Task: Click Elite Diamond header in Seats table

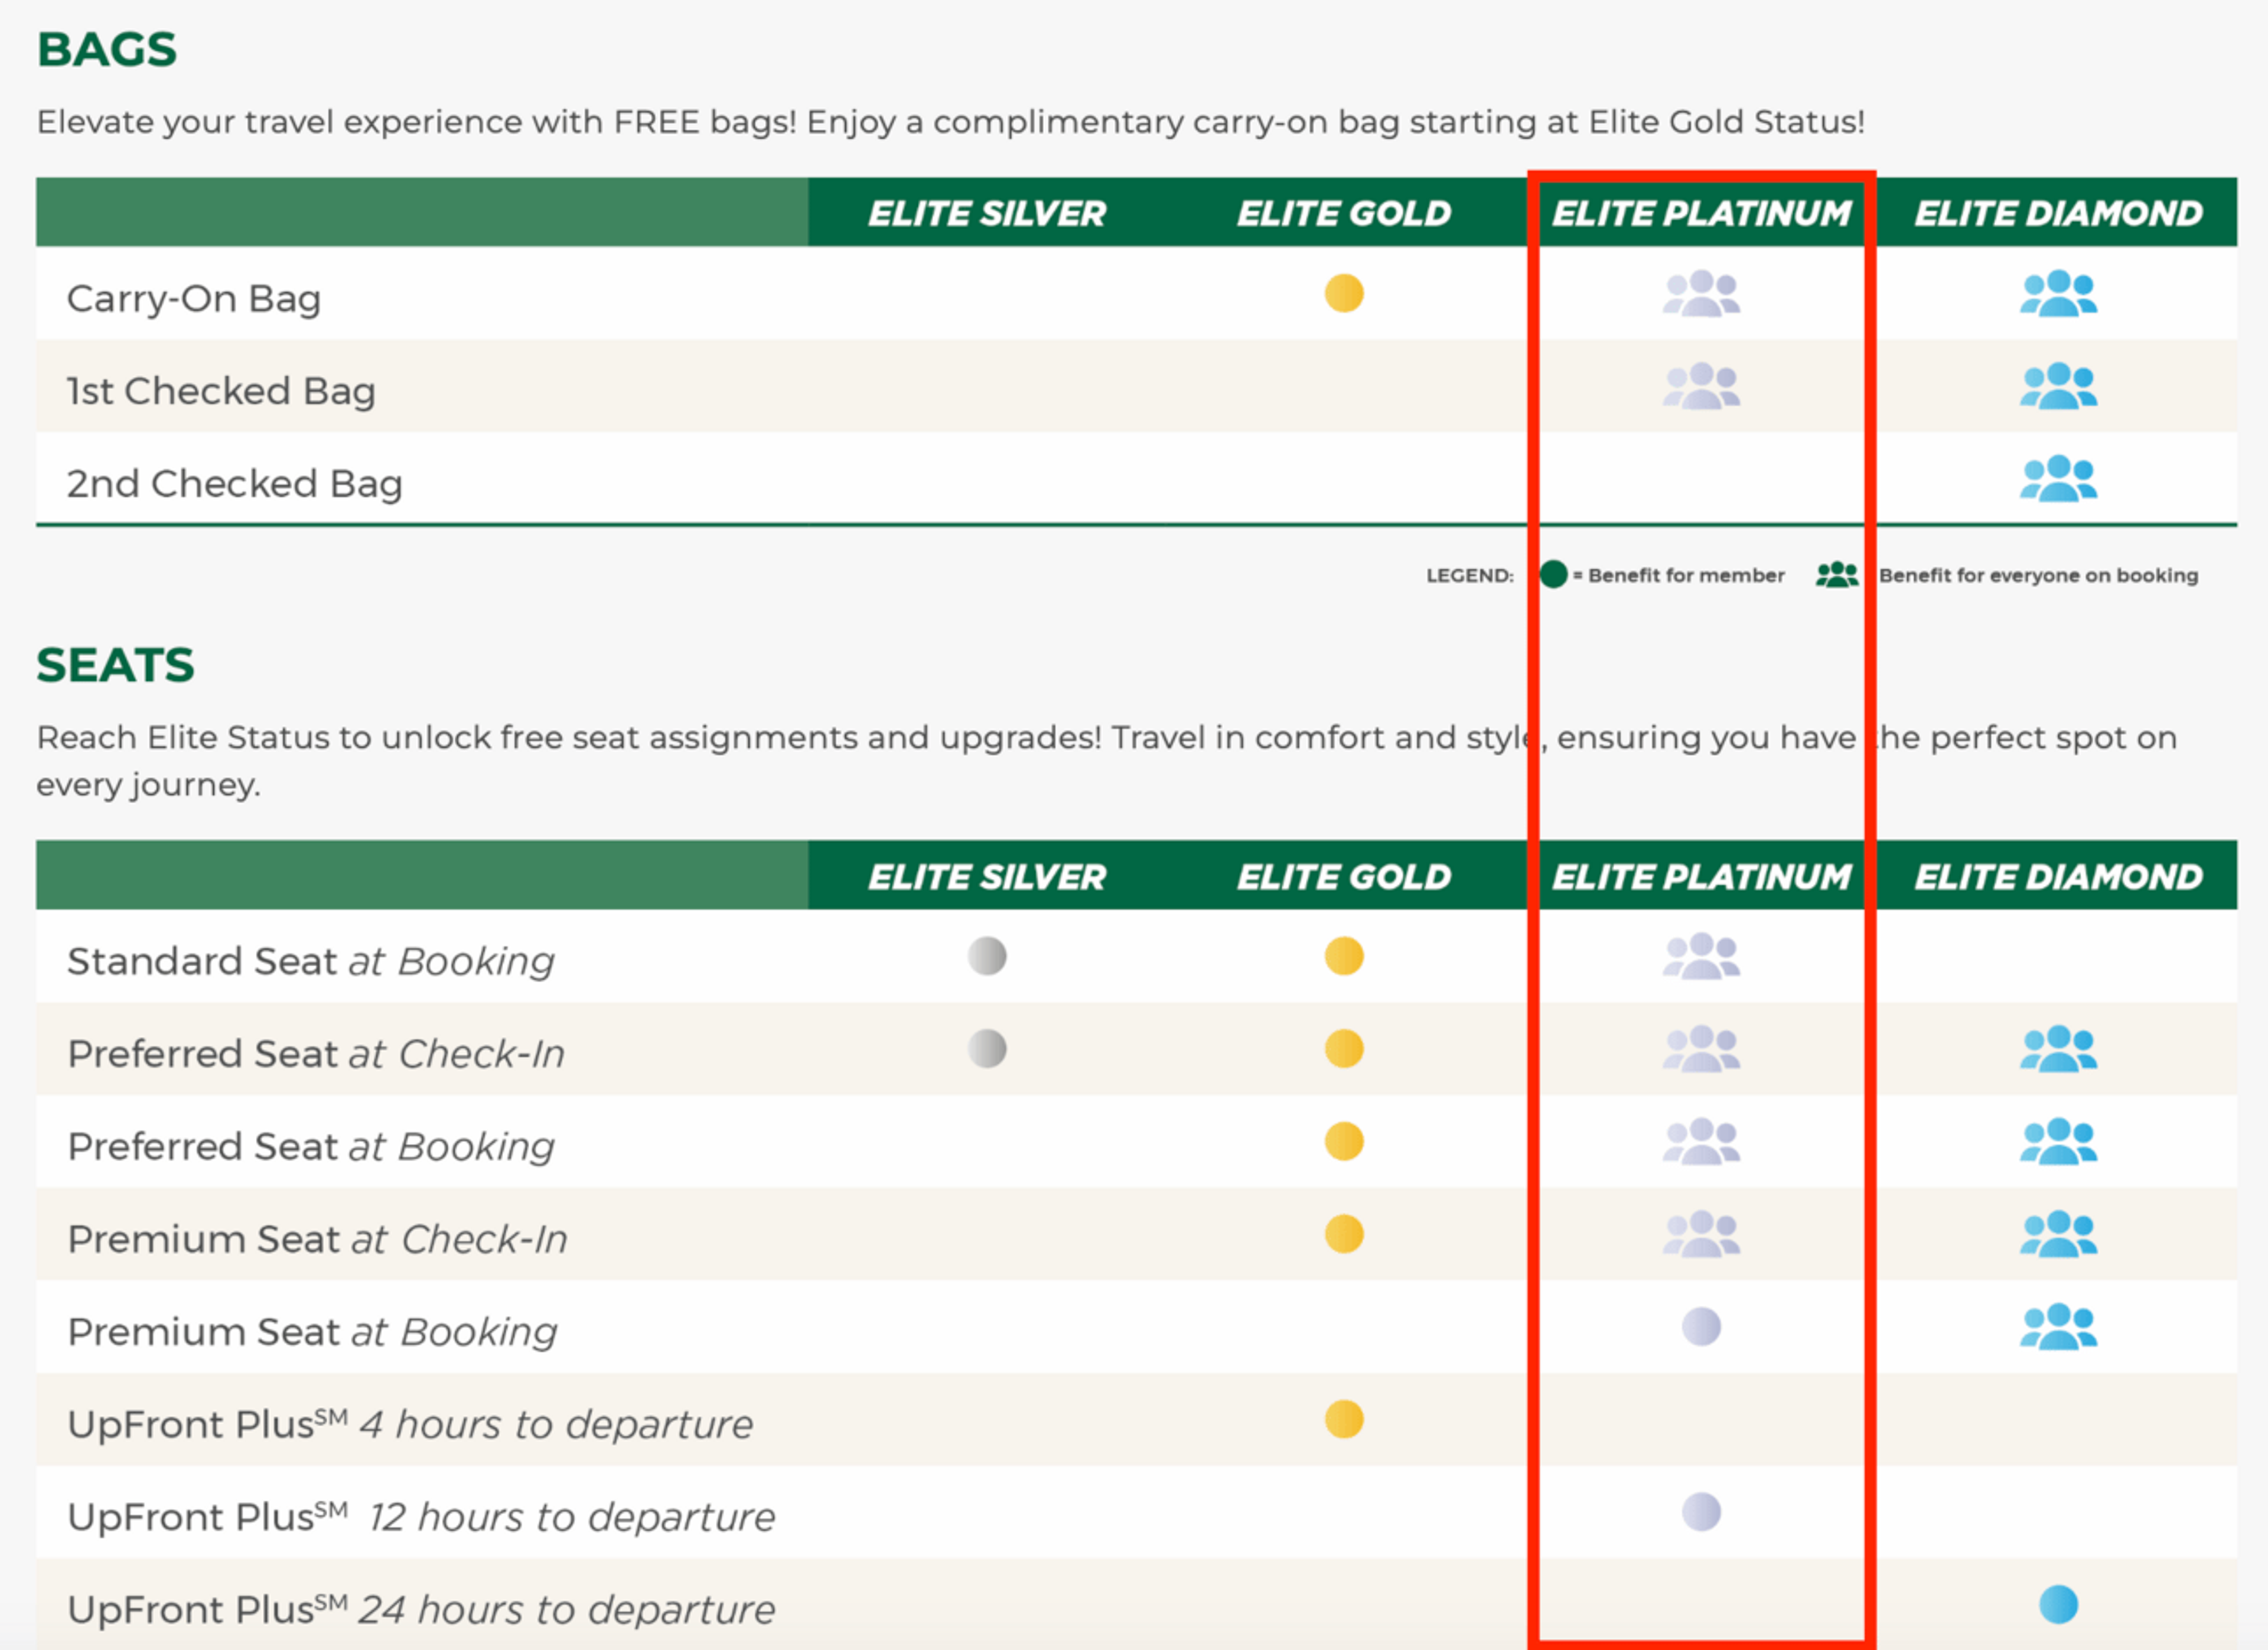Action: point(2058,877)
